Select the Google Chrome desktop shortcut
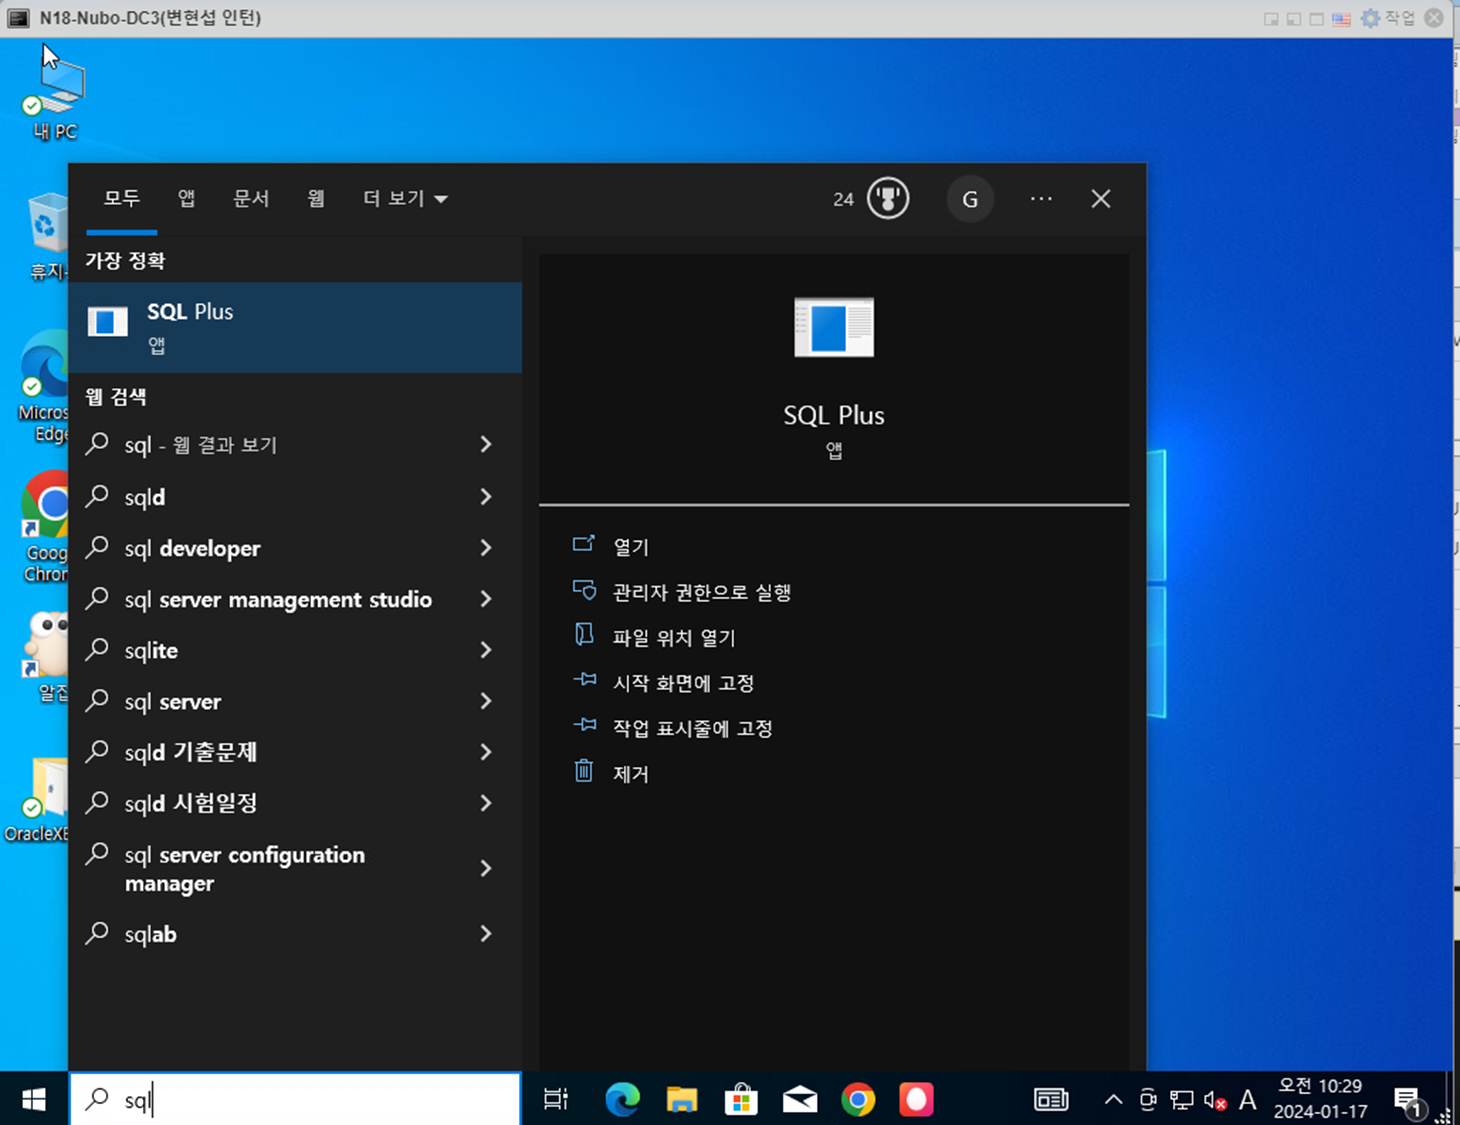 (45, 527)
